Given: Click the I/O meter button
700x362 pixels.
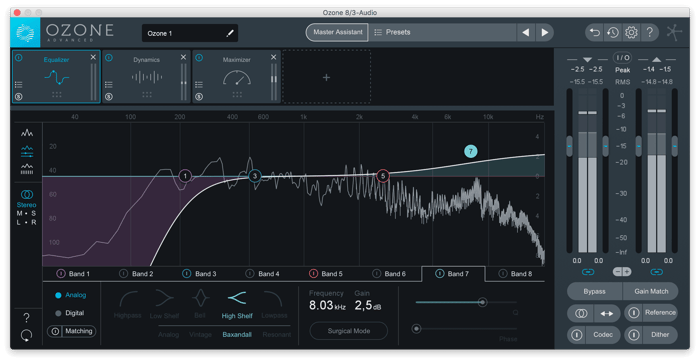Looking at the screenshot, I should [622, 58].
